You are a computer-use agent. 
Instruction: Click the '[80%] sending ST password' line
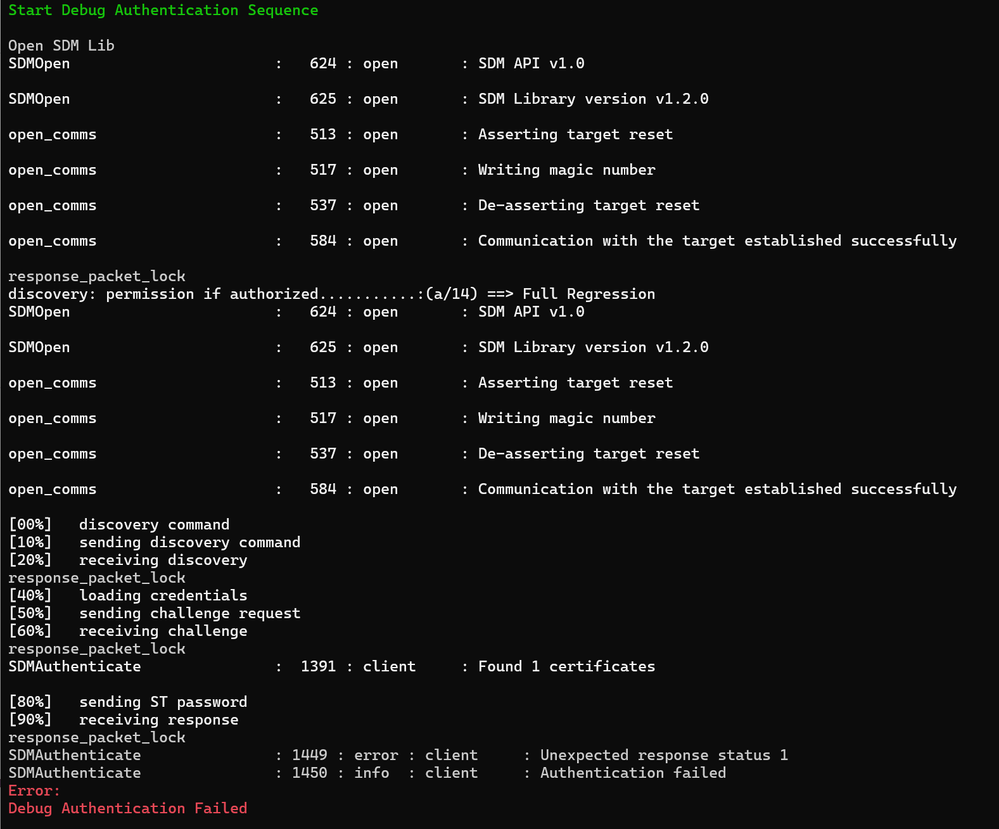point(127,702)
